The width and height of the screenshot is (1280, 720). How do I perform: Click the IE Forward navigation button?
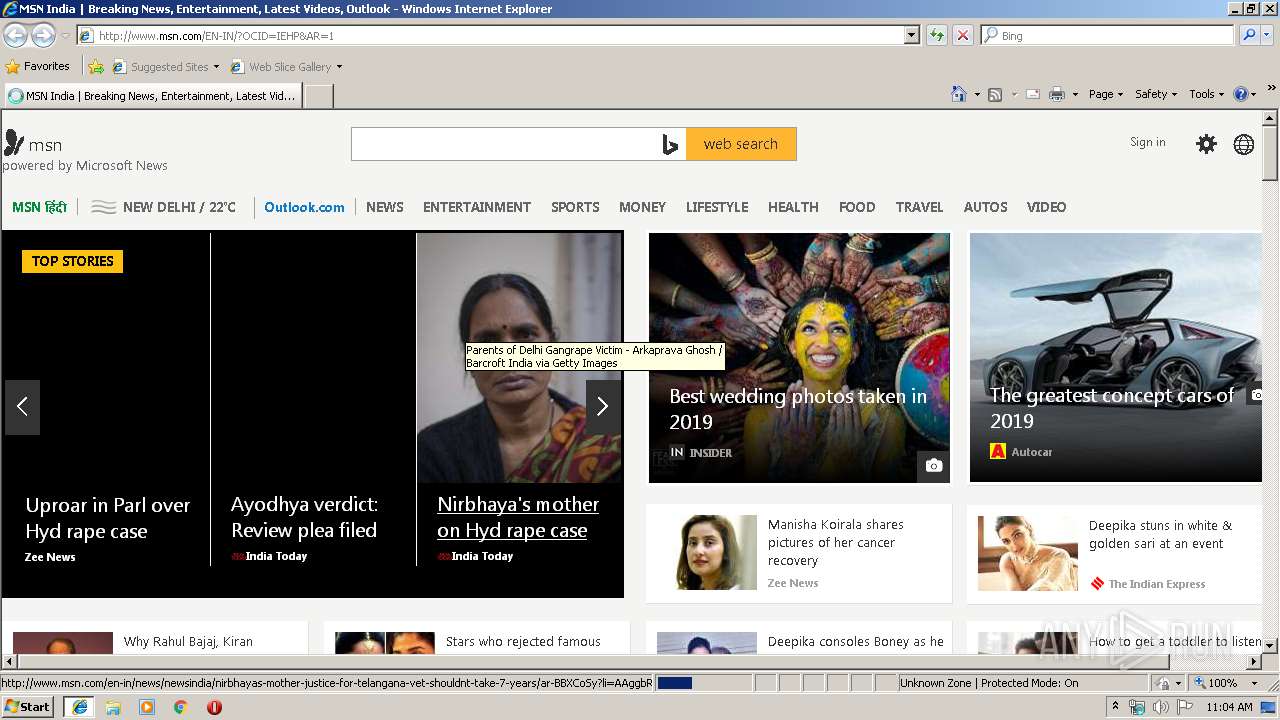pyautogui.click(x=43, y=35)
